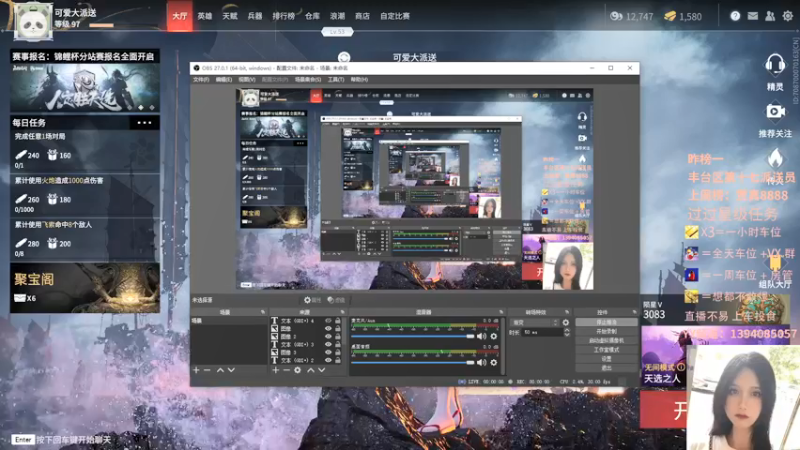This screenshot has height=450, width=800.
Task: Select the 场景 entry in scenes list
Action: click(x=229, y=321)
